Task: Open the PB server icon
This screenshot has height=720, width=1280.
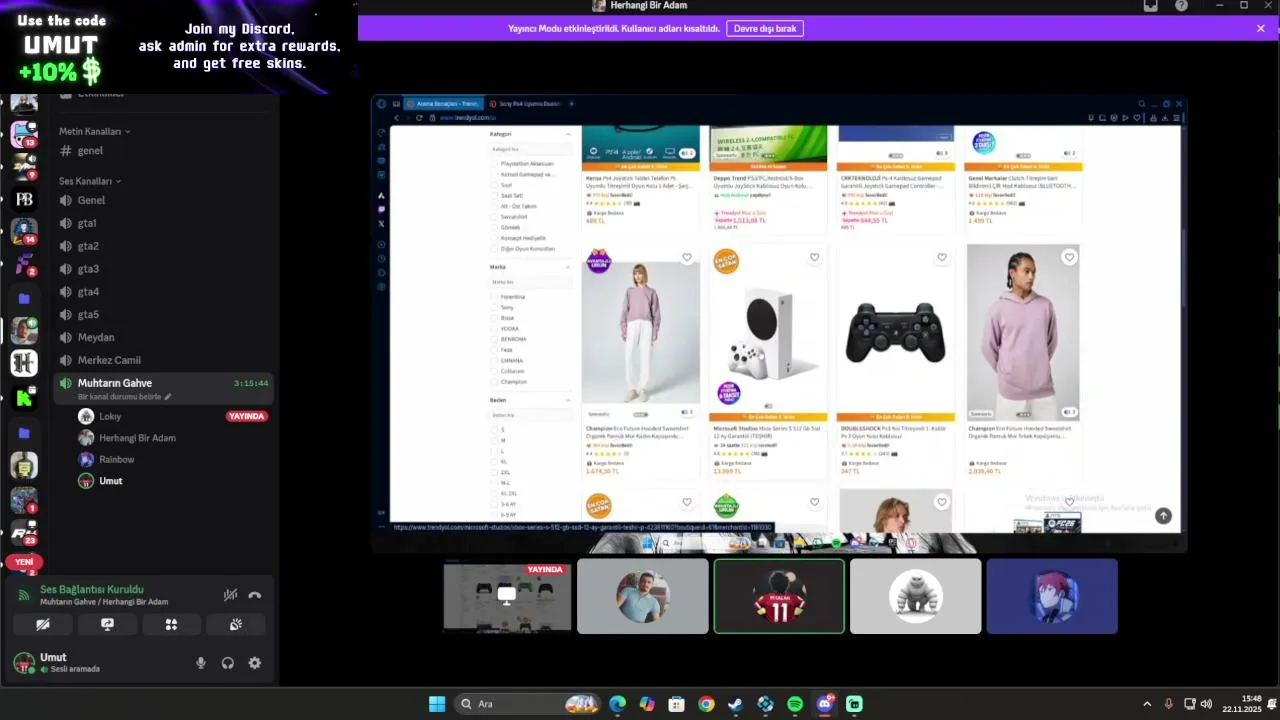Action: pos(24,199)
